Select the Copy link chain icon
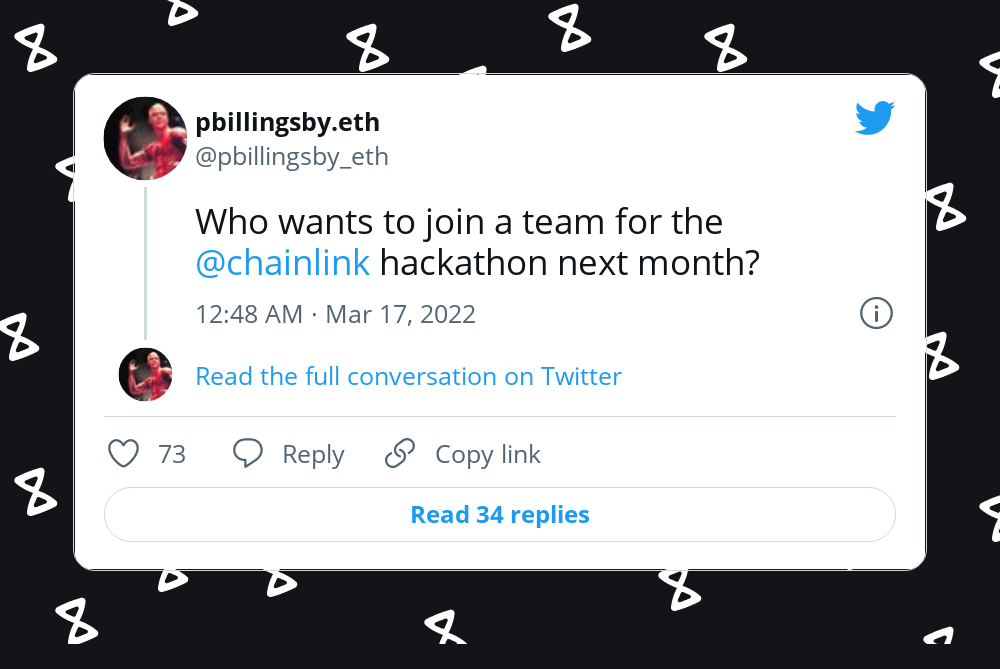1000x669 pixels. pyautogui.click(x=399, y=454)
